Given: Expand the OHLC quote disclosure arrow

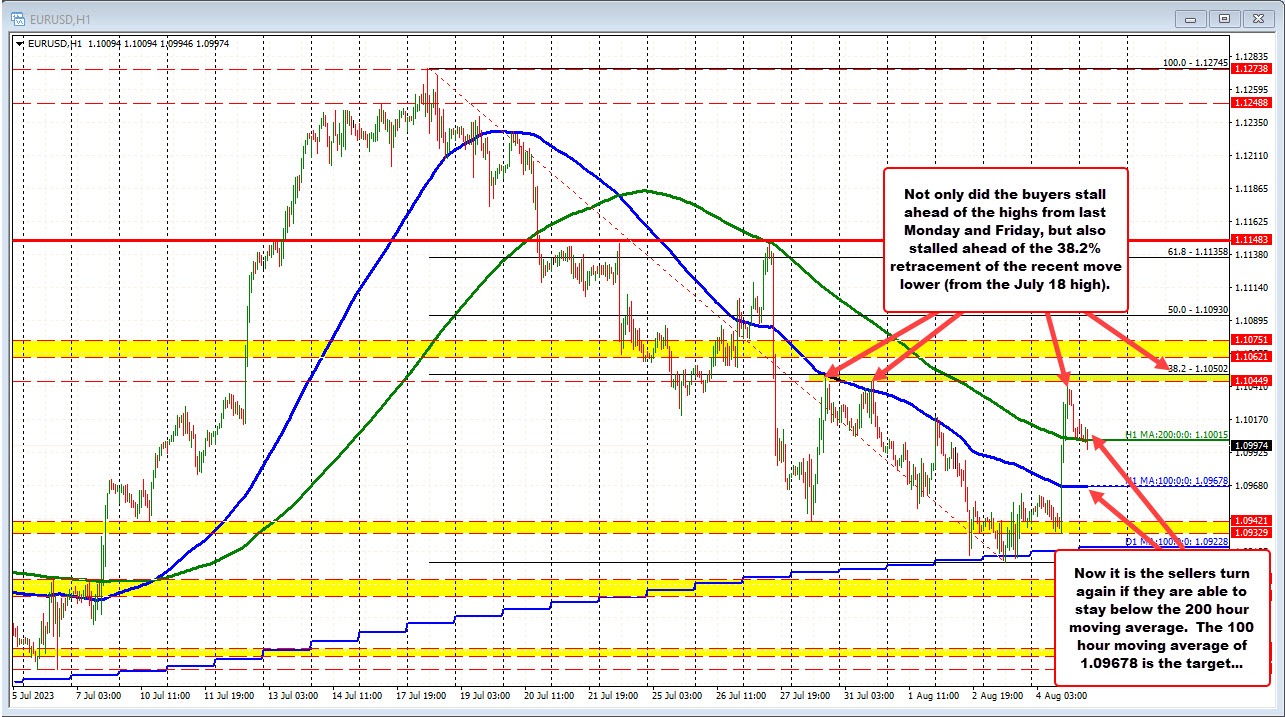Looking at the screenshot, I should coord(17,44).
